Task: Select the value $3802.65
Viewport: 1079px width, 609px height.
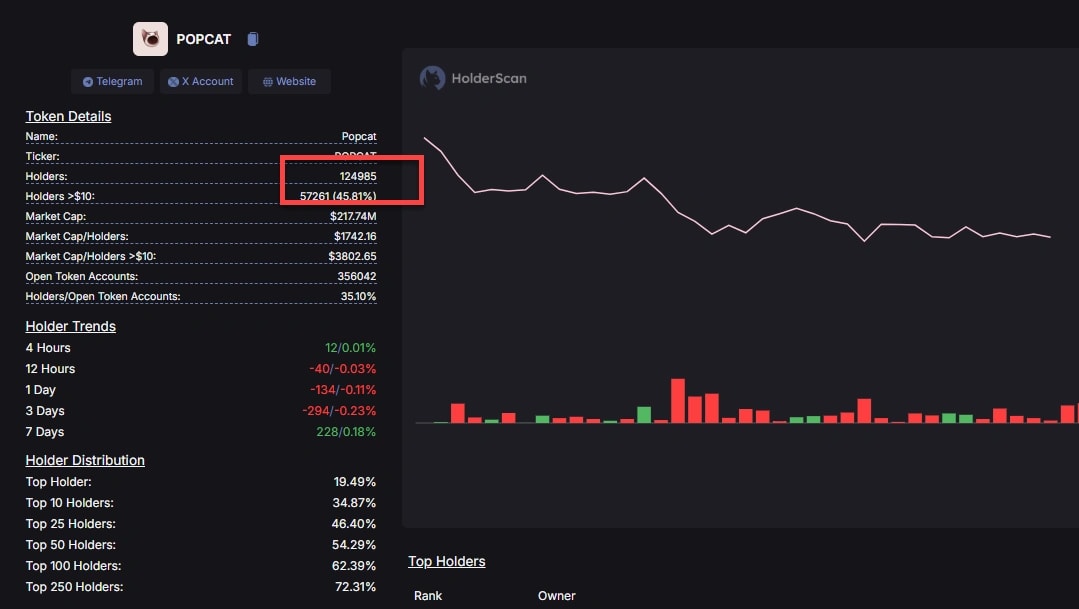Action: 352,256
